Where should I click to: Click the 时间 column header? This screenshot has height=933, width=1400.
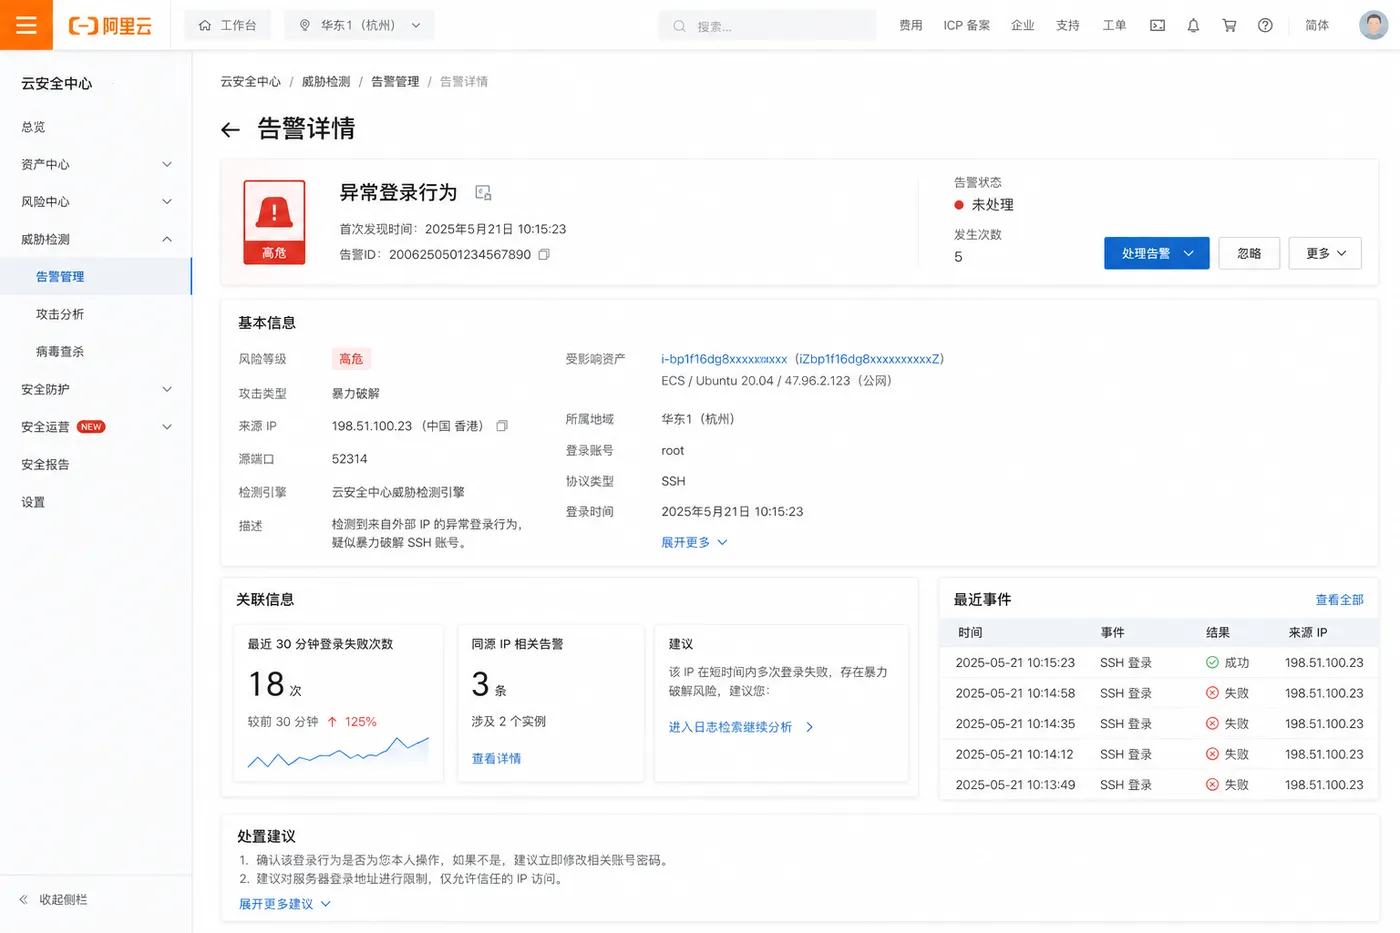click(970, 633)
